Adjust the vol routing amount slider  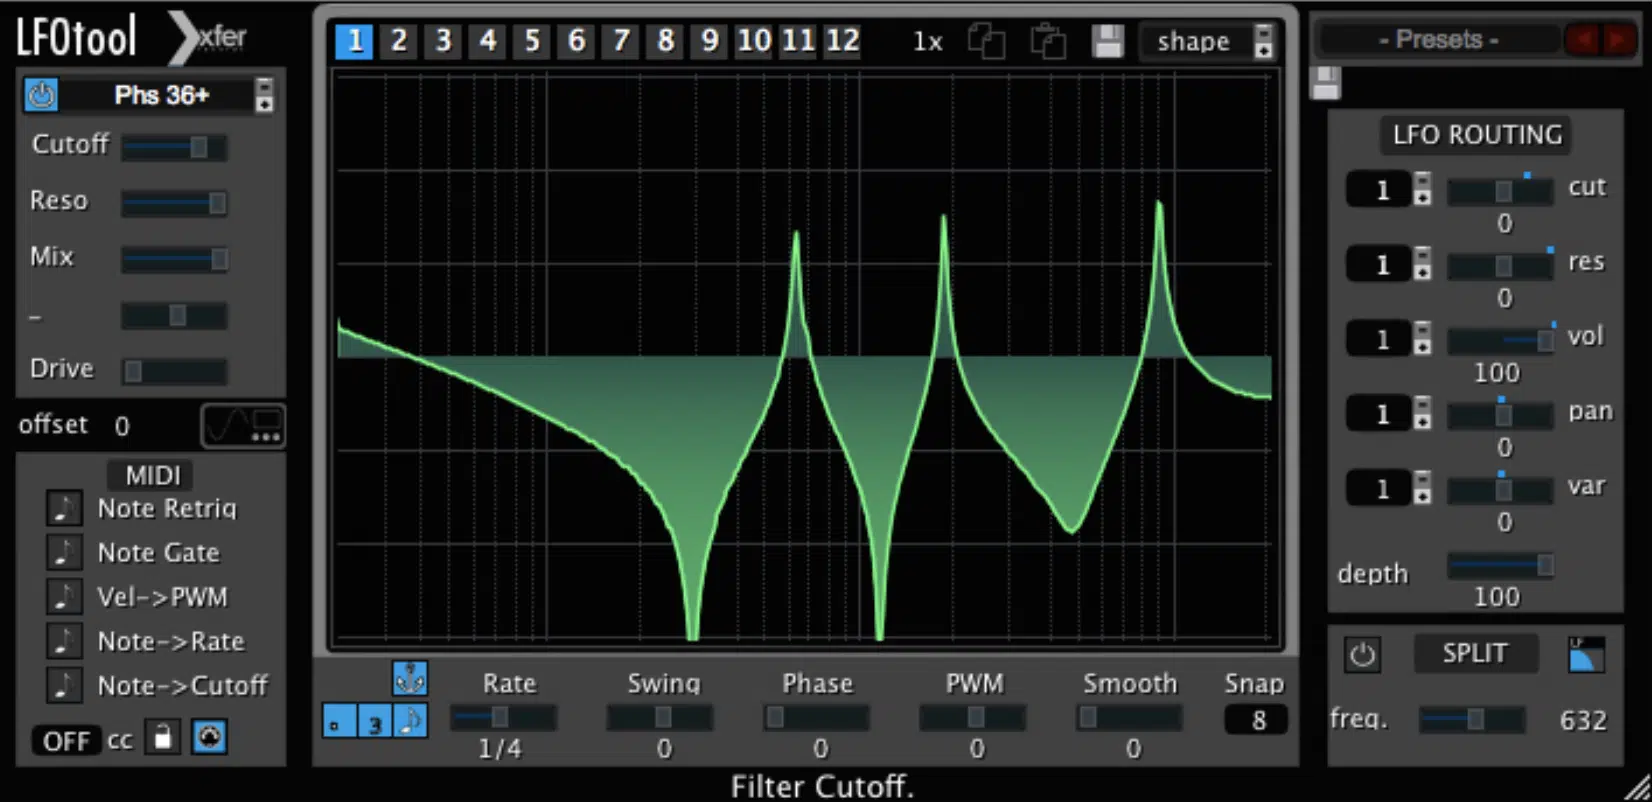tap(1501, 341)
